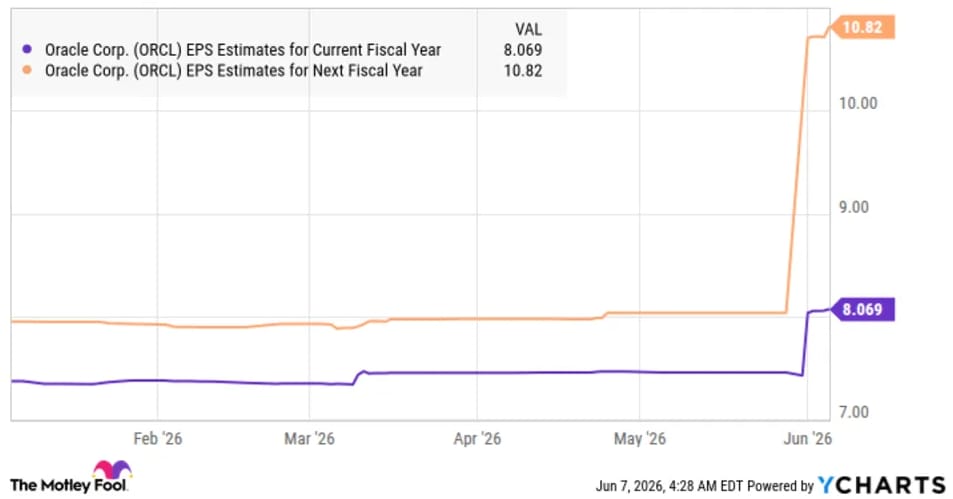Viewport: 953px width, 499px height.
Task: Click The Motley Fool text wordmark
Action: (x=69, y=485)
